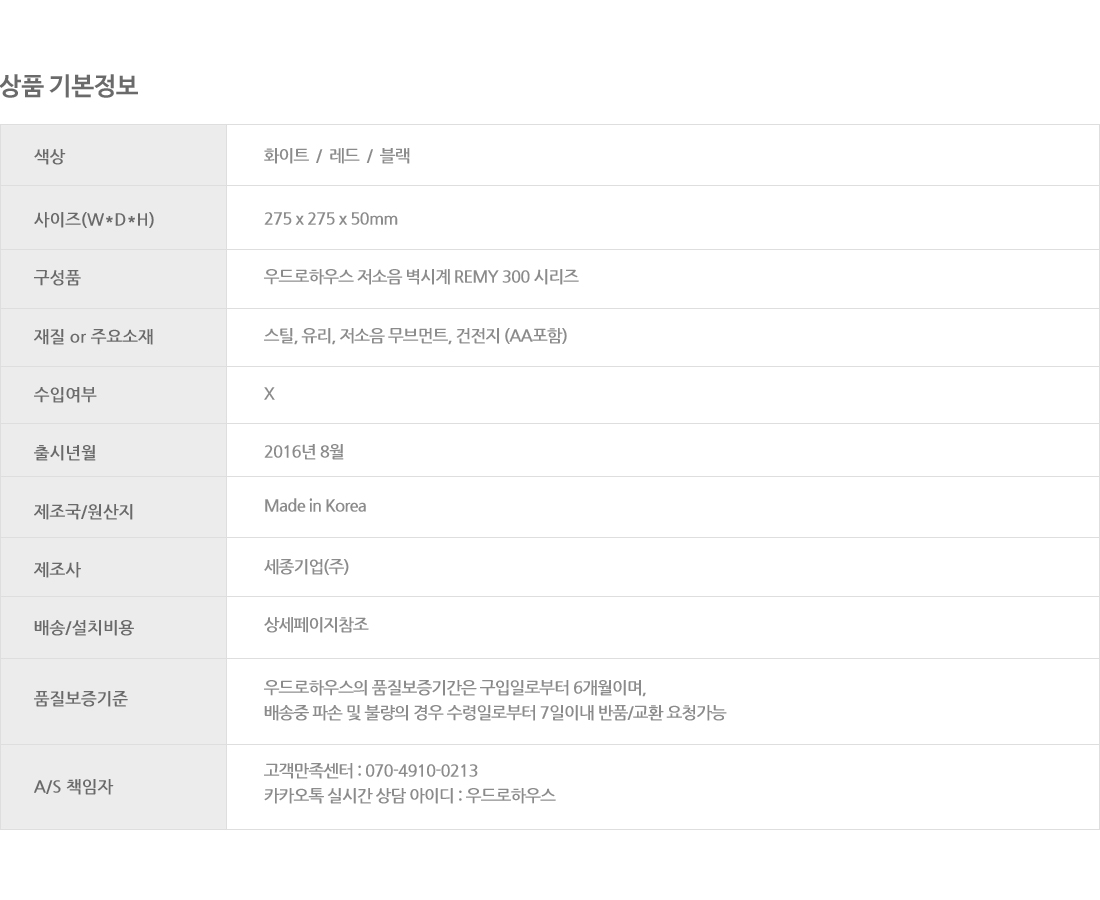The width and height of the screenshot is (1100, 900).
Task: Select the 출시년월 label
Action: (x=65, y=452)
